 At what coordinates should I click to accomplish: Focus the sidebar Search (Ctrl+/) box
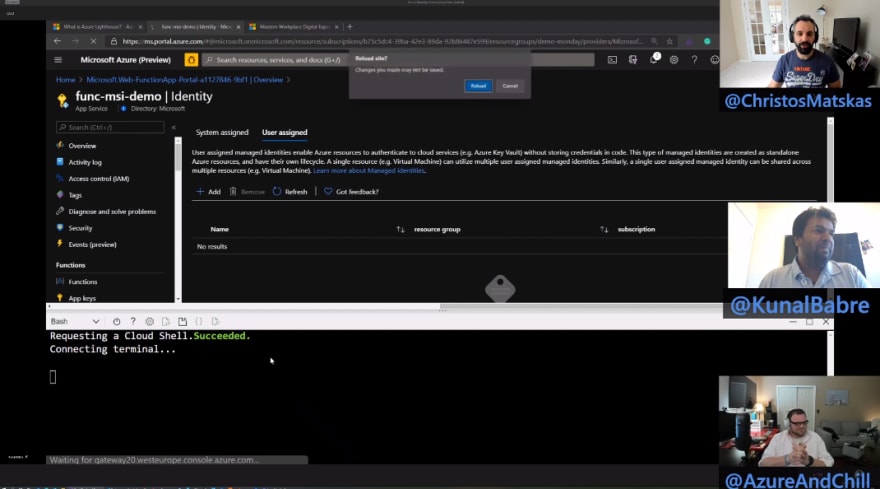110,127
